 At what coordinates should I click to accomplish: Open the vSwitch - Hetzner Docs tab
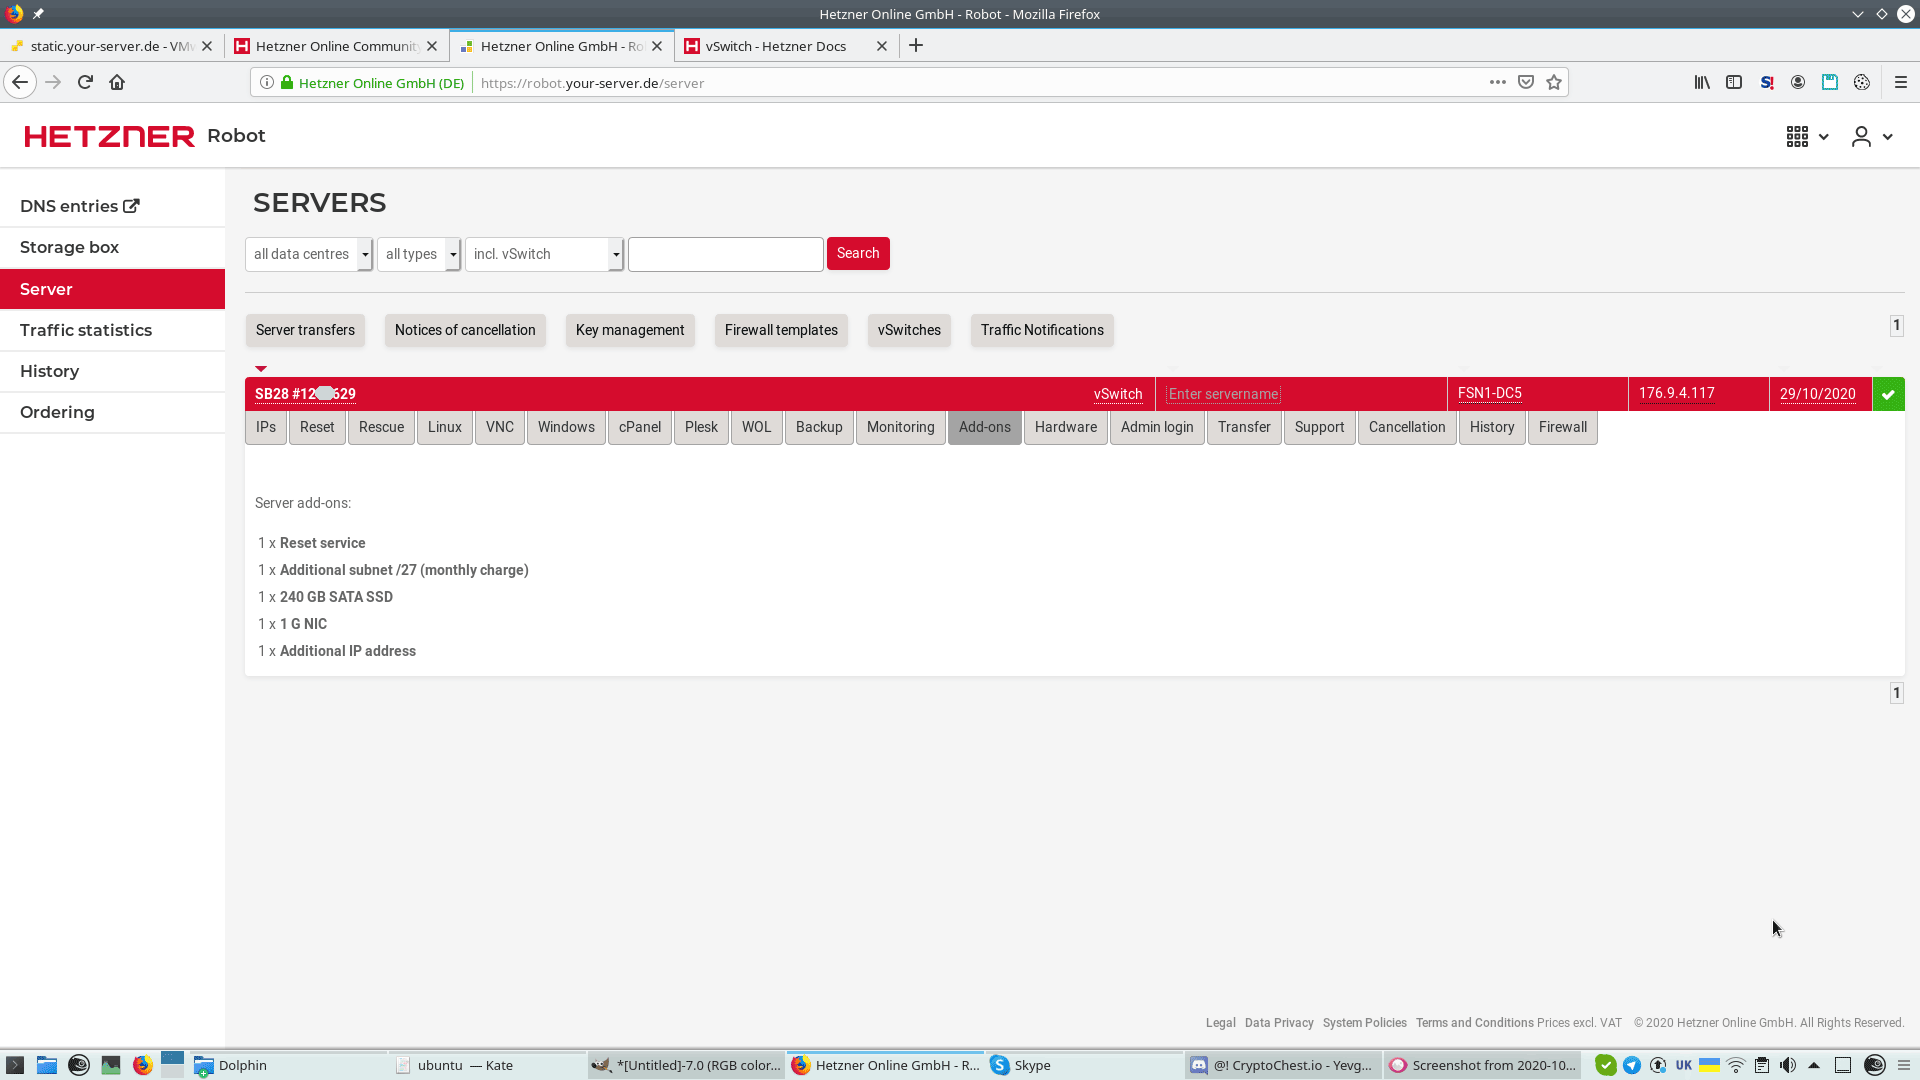tap(776, 46)
